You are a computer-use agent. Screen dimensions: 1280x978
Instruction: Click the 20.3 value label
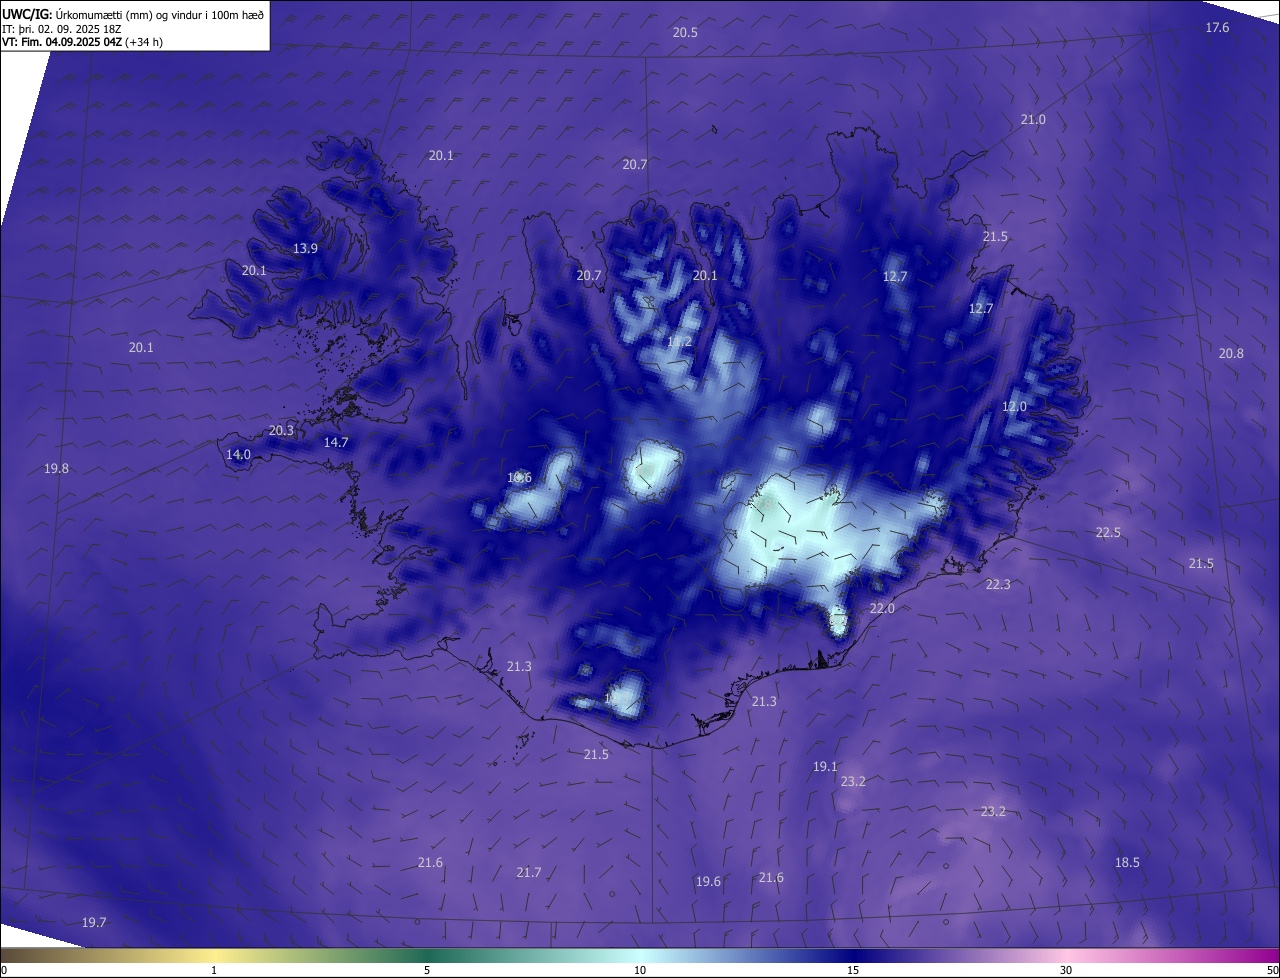[x=281, y=431]
